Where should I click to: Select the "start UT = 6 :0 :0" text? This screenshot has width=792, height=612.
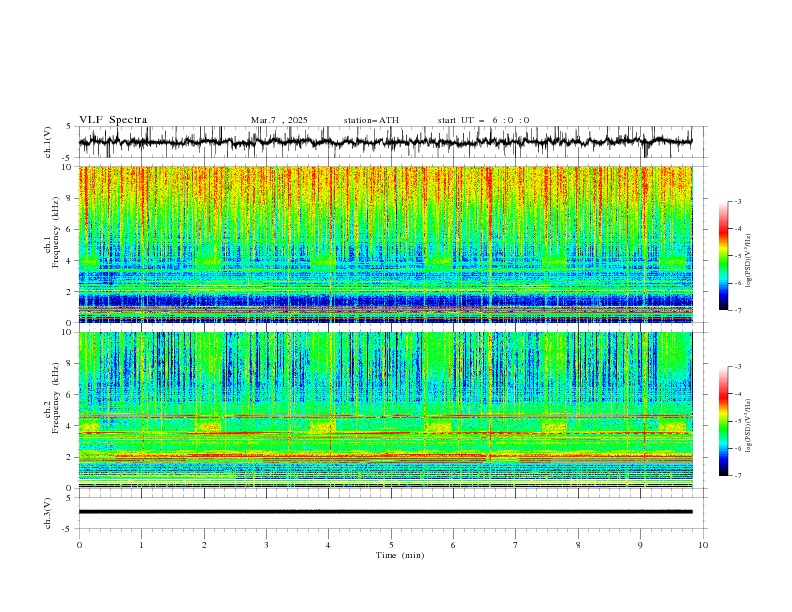(483, 120)
